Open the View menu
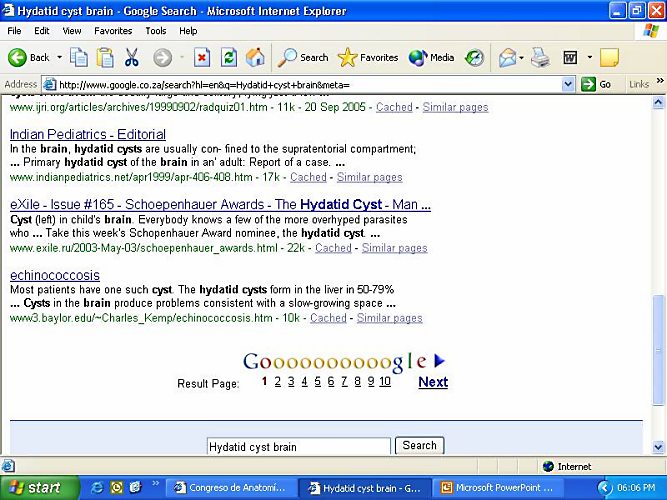Image resolution: width=667 pixels, height=500 pixels. (x=71, y=31)
